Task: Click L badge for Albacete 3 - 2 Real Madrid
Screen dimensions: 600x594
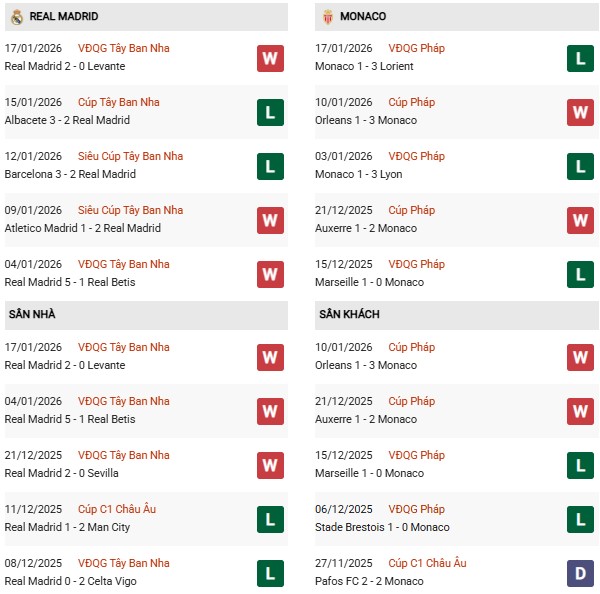Action: (x=269, y=112)
